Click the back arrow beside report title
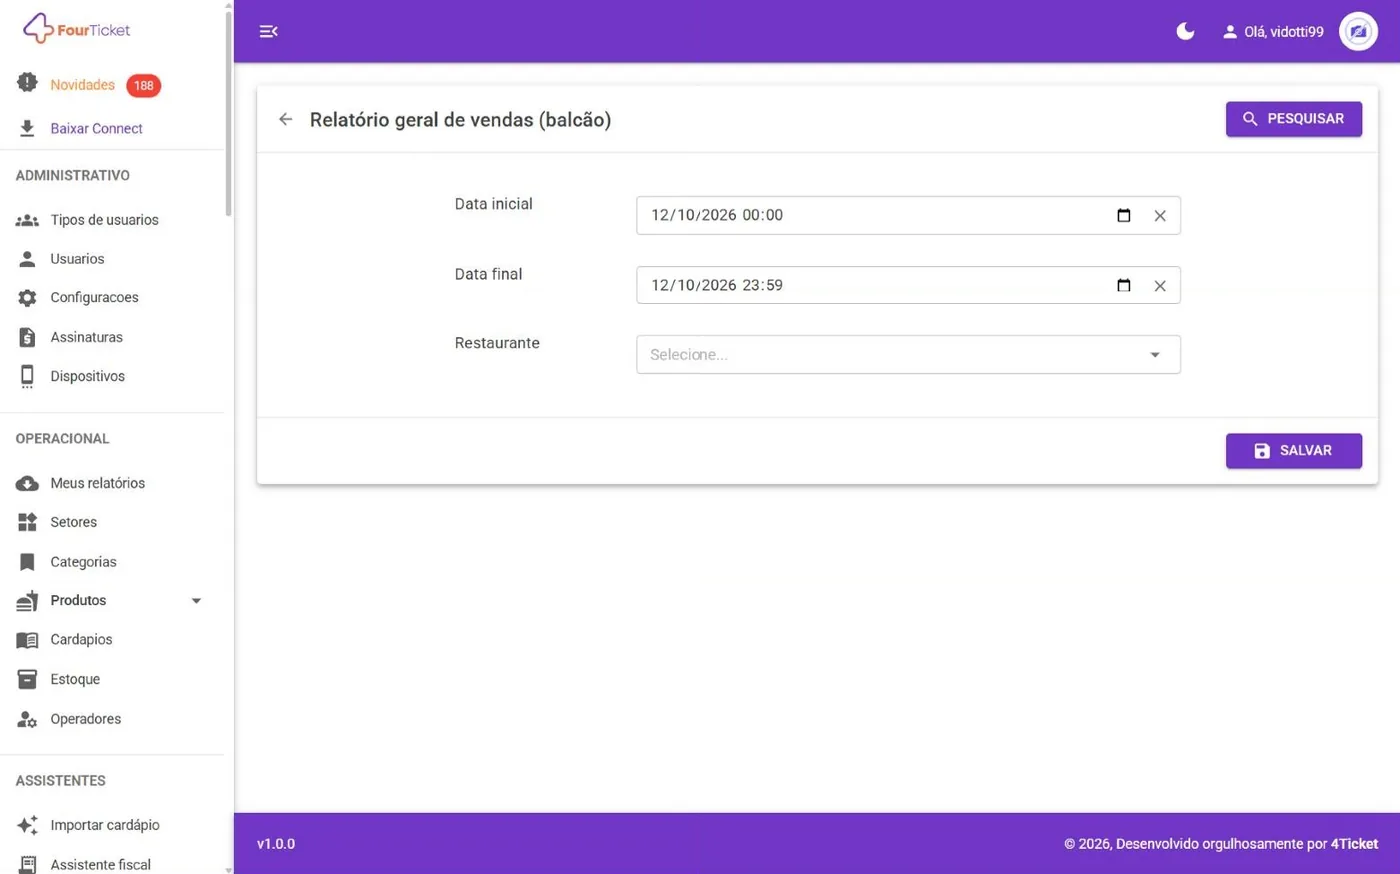The image size is (1400, 874). [286, 119]
